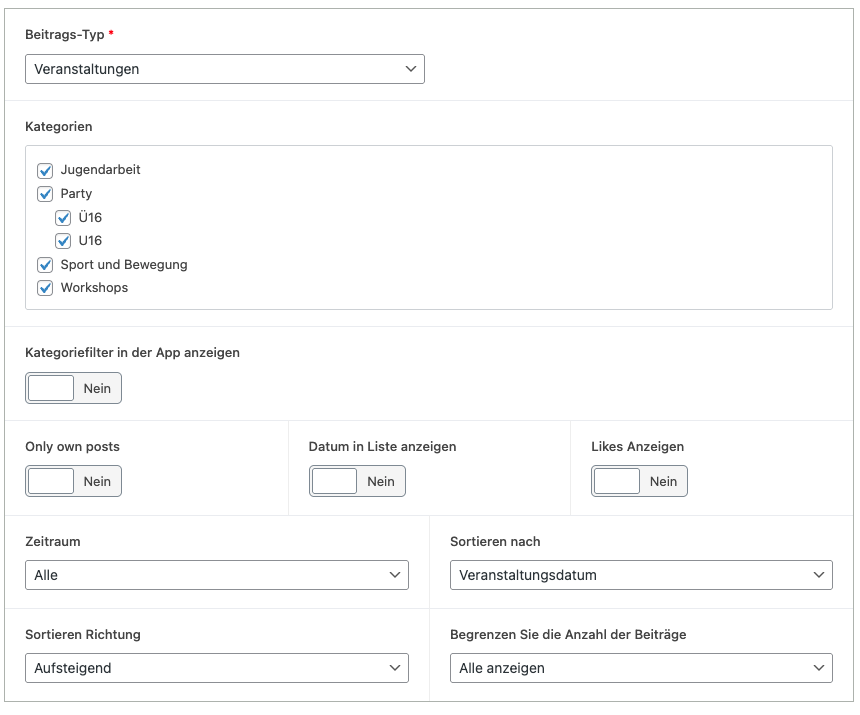The width and height of the screenshot is (860, 715).
Task: Click the chevron arrow on Aufsteigend select
Action: [395, 668]
